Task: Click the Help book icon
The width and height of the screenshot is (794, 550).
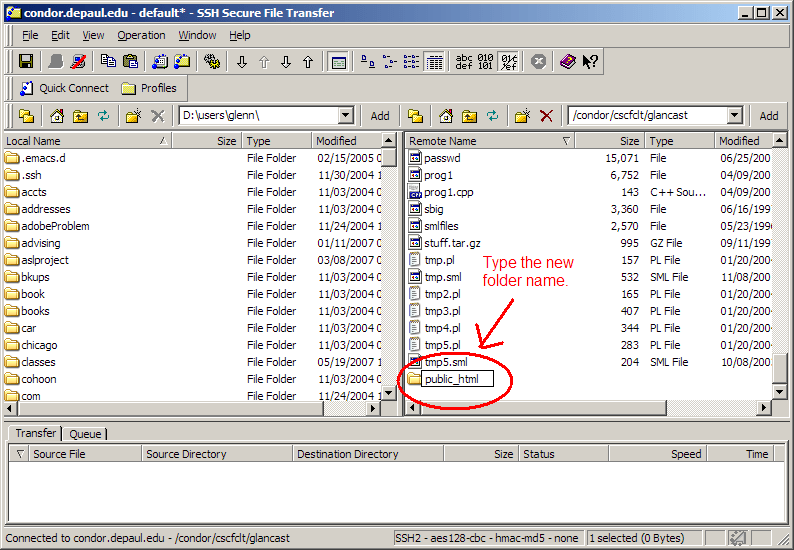Action: pos(568,62)
